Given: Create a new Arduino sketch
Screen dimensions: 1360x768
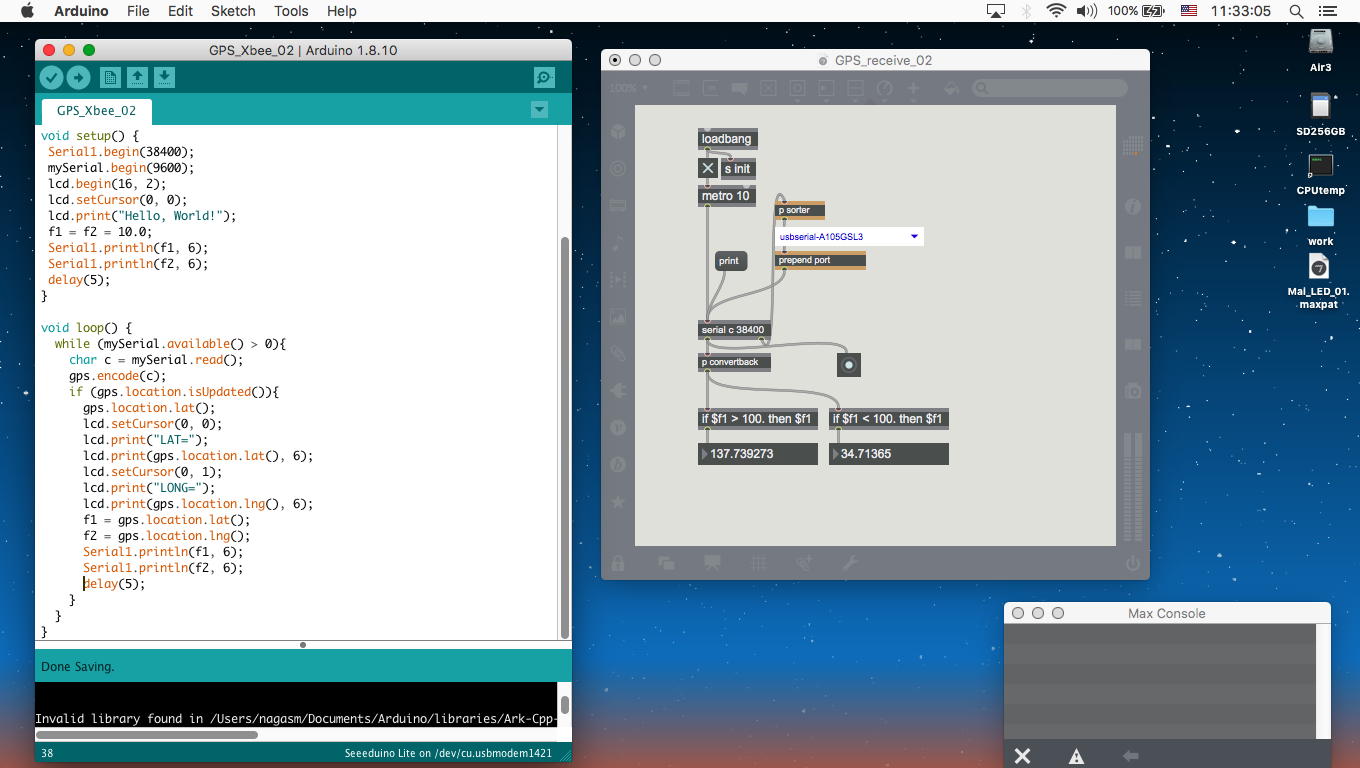Looking at the screenshot, I should 110,78.
